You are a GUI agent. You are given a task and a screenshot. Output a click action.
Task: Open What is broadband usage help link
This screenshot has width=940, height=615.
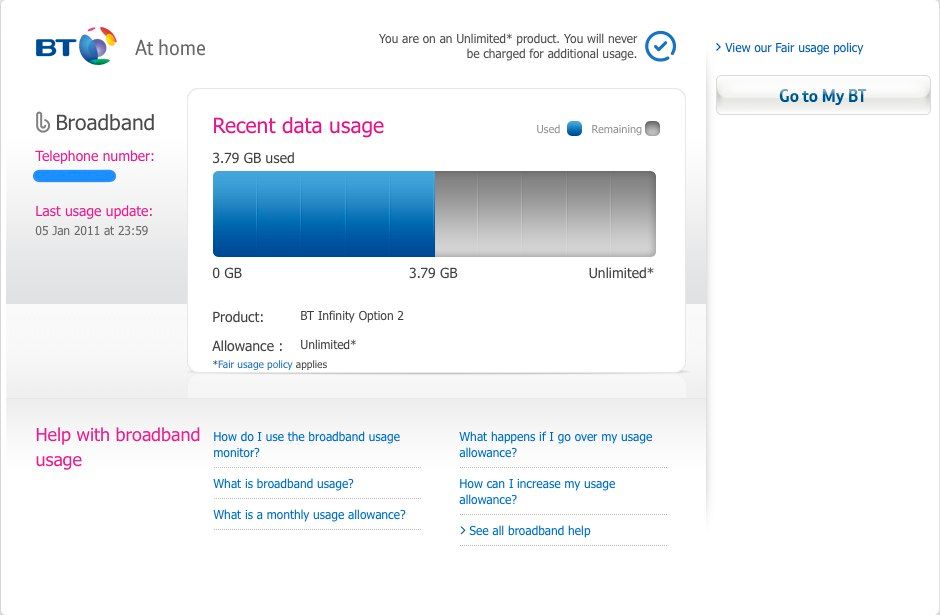click(283, 484)
